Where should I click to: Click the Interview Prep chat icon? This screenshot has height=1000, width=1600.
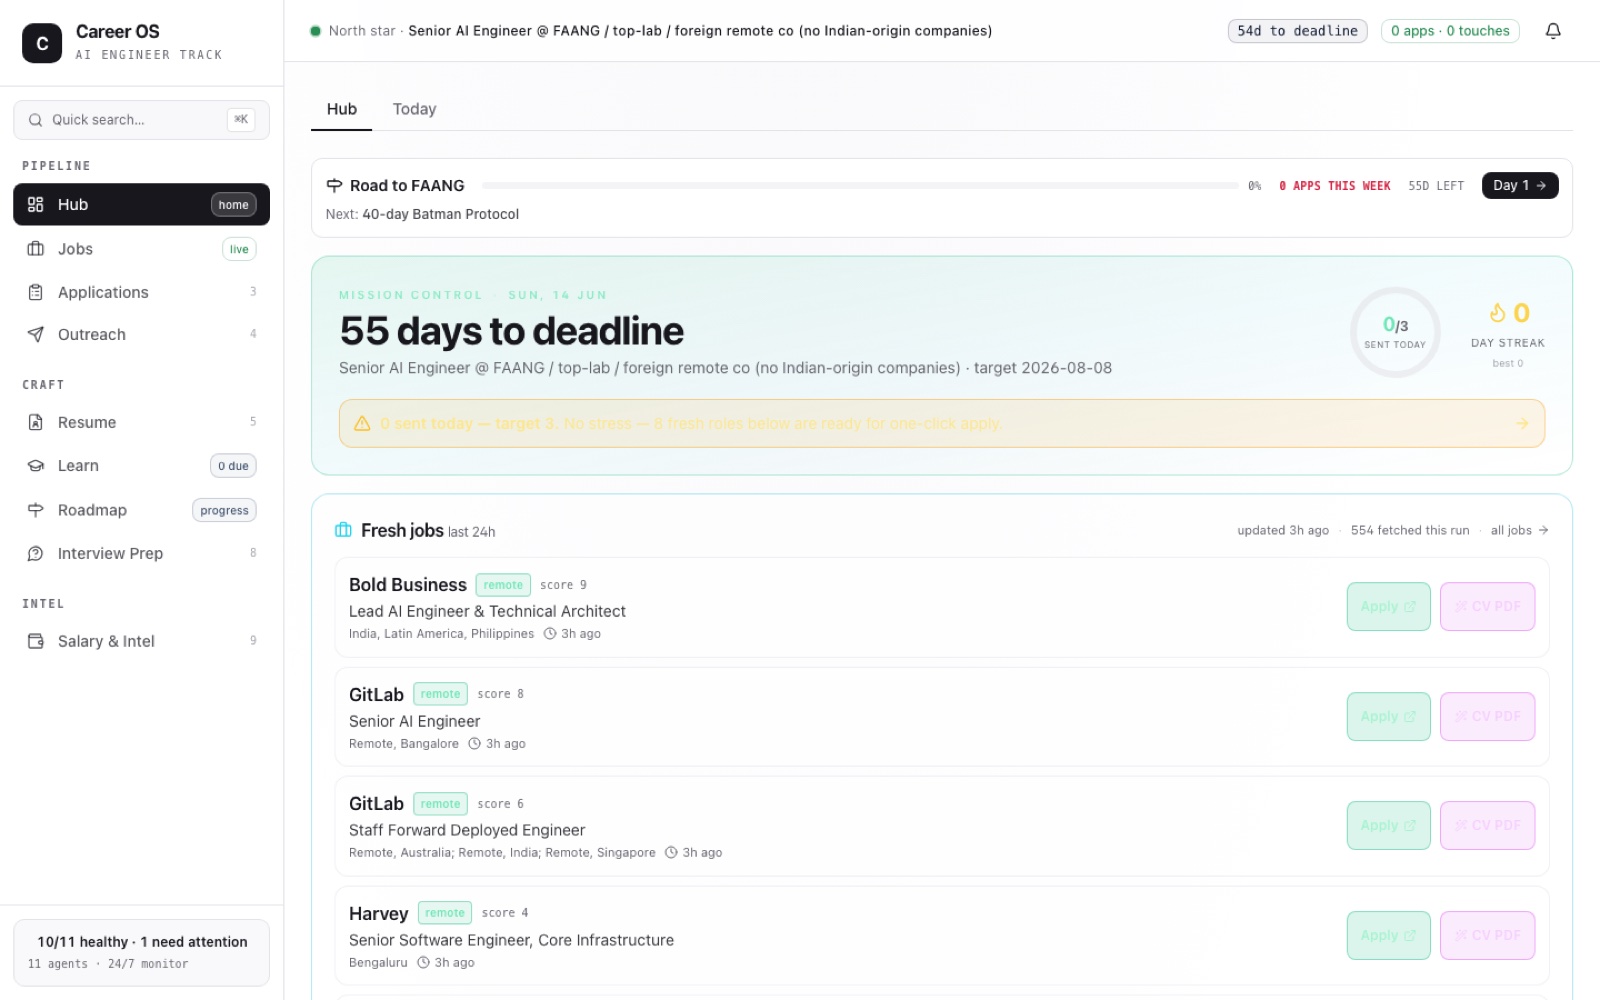[35, 553]
